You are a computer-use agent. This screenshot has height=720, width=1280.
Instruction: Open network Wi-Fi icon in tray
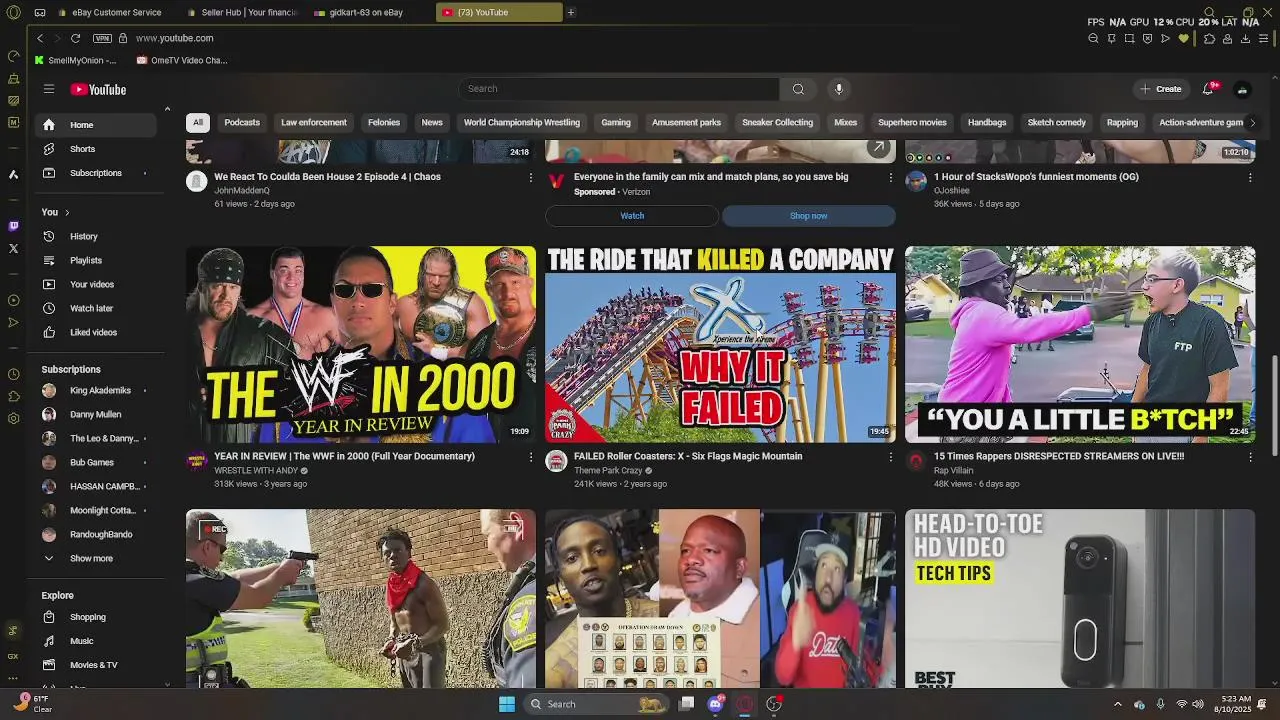(x=1181, y=704)
